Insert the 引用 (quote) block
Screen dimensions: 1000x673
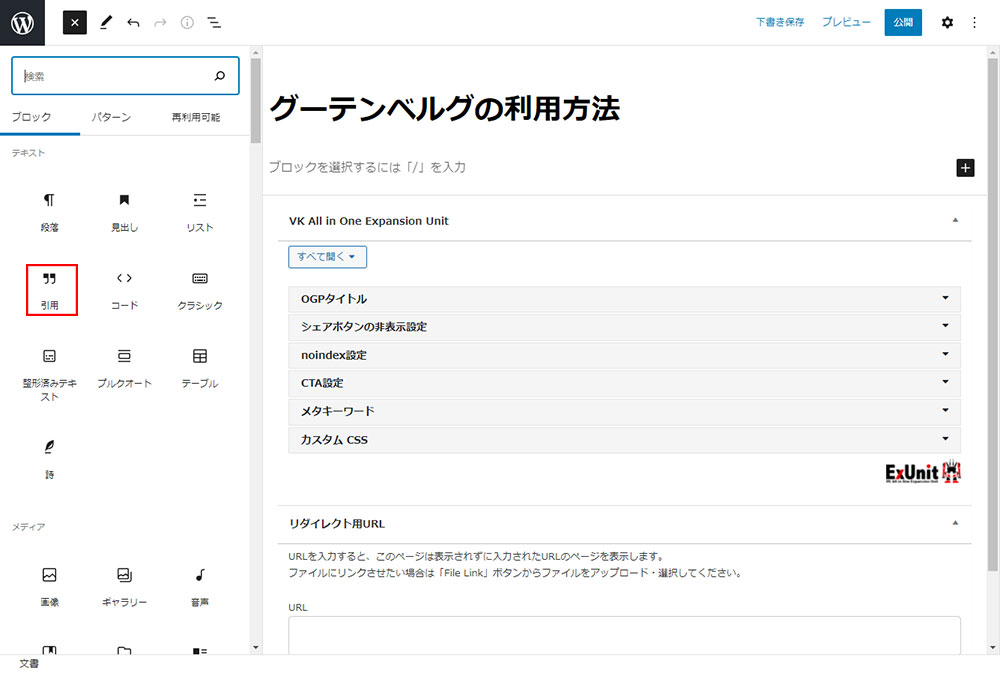[x=51, y=289]
